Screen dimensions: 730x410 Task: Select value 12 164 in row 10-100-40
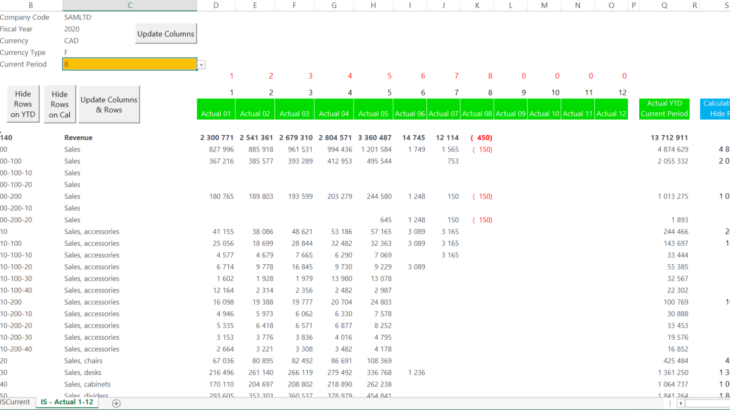223,290
